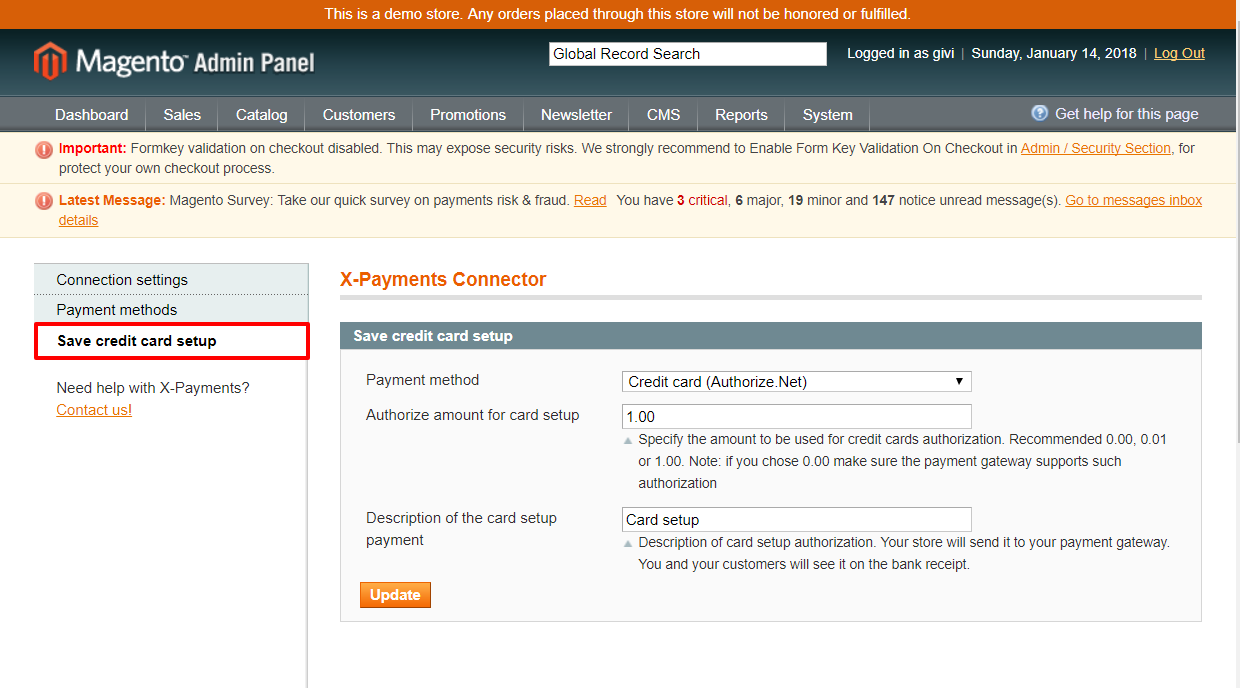Open the Dashboard menu
The image size is (1240, 688).
point(92,115)
